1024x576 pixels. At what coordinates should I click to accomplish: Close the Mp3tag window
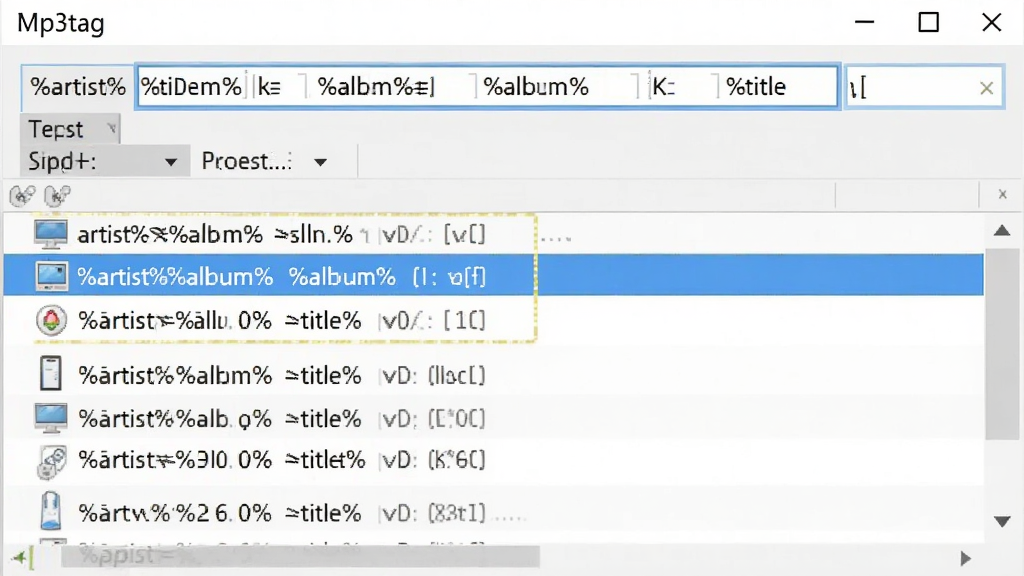pos(991,22)
